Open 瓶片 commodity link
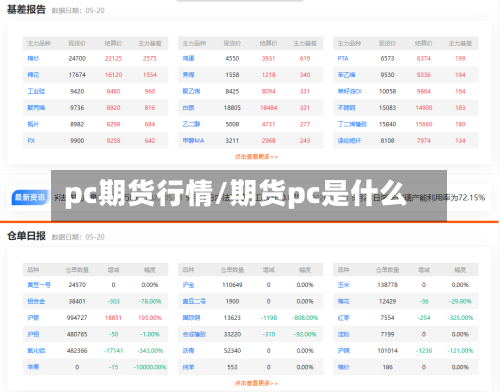The width and height of the screenshot is (500, 392). point(33,124)
